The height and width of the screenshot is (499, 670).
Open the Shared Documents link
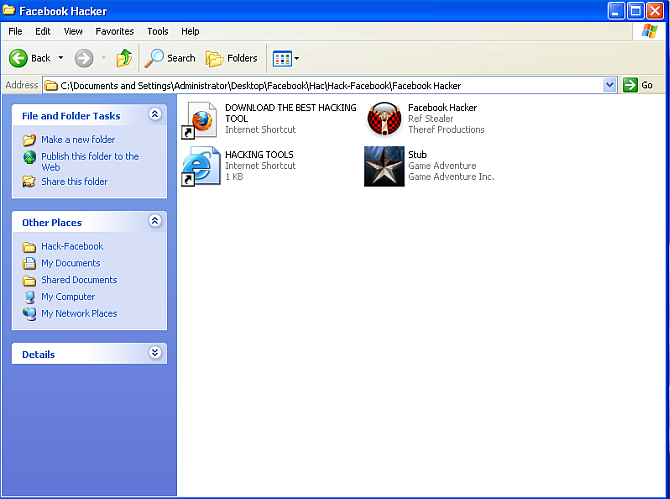pyautogui.click(x=79, y=280)
